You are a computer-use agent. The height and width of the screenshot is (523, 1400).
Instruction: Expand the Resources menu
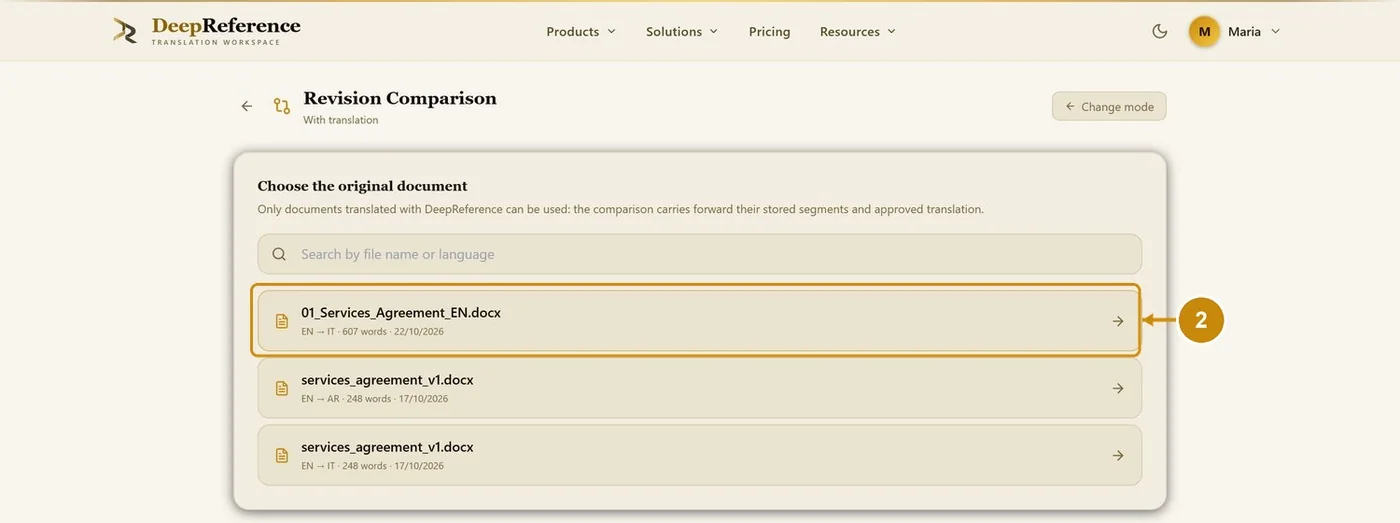pyautogui.click(x=858, y=31)
